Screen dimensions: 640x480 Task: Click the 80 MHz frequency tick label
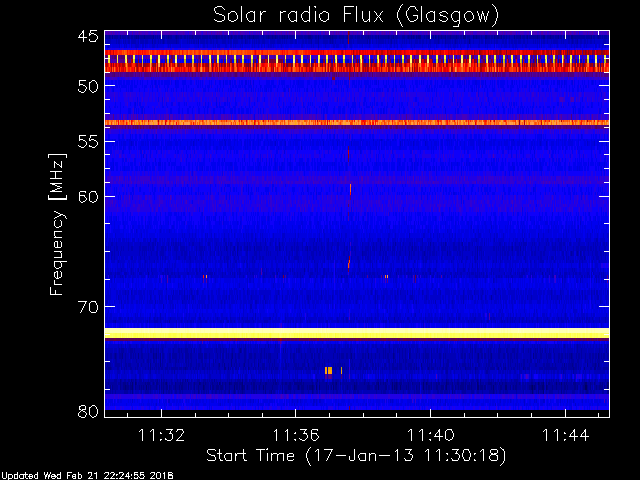88,411
